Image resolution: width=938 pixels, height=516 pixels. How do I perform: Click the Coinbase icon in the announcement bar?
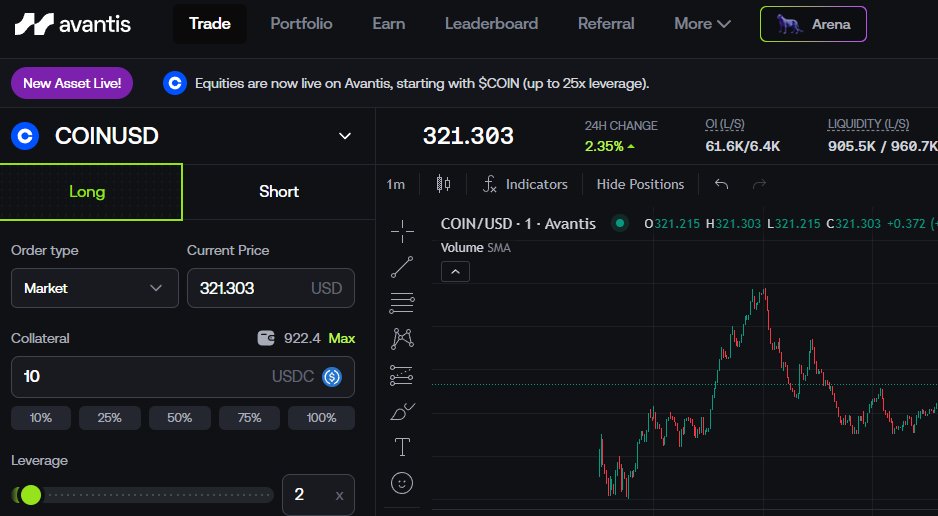175,83
